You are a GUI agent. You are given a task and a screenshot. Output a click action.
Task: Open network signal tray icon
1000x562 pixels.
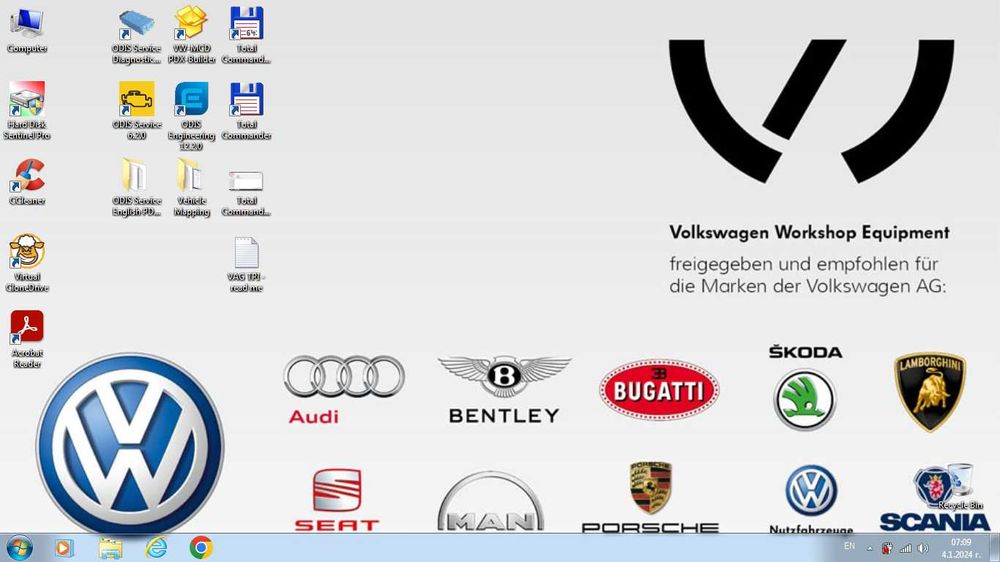tap(906, 548)
